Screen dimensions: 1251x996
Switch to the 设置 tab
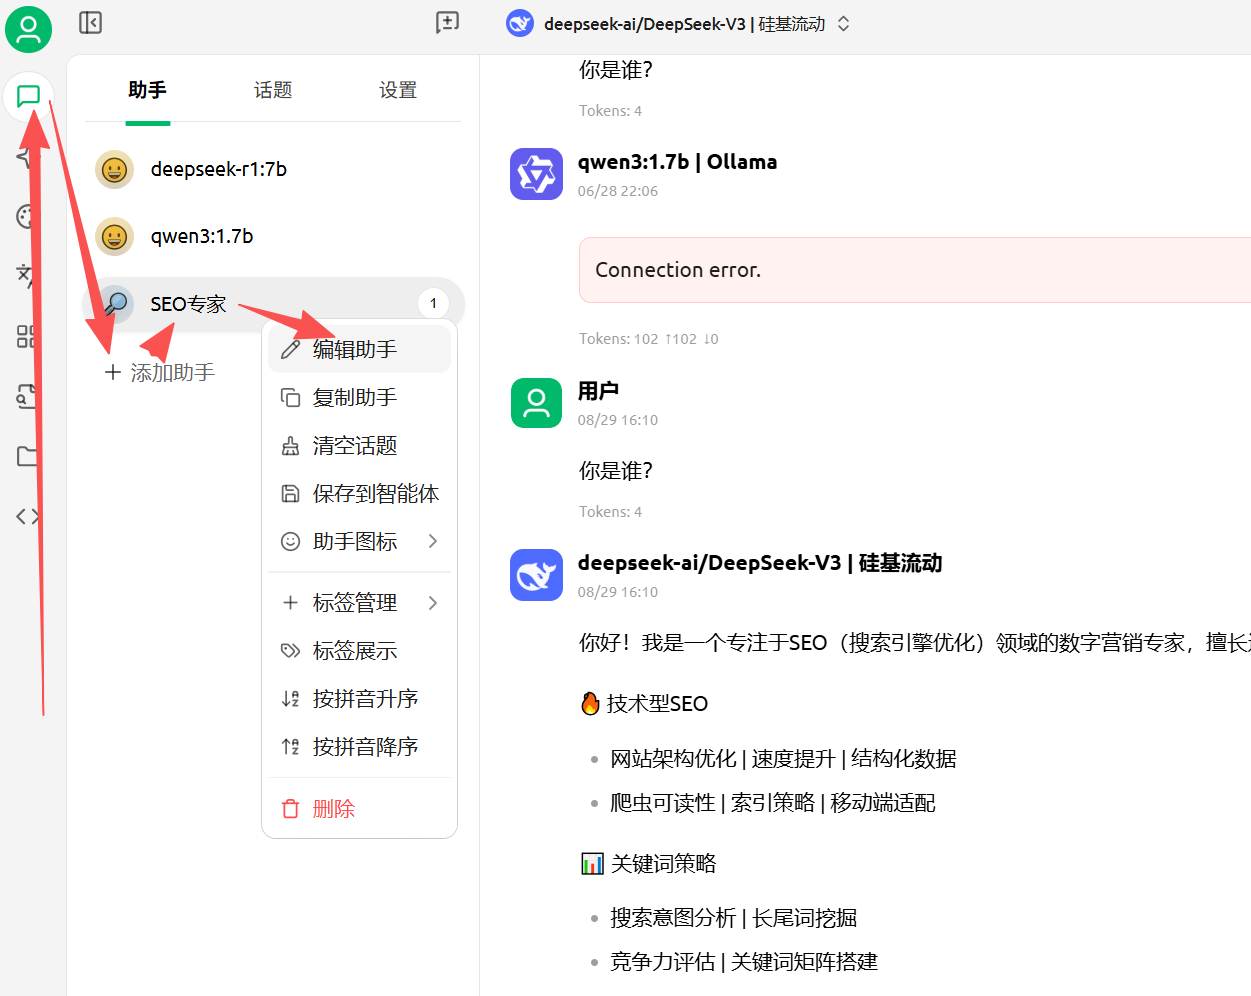tap(398, 90)
